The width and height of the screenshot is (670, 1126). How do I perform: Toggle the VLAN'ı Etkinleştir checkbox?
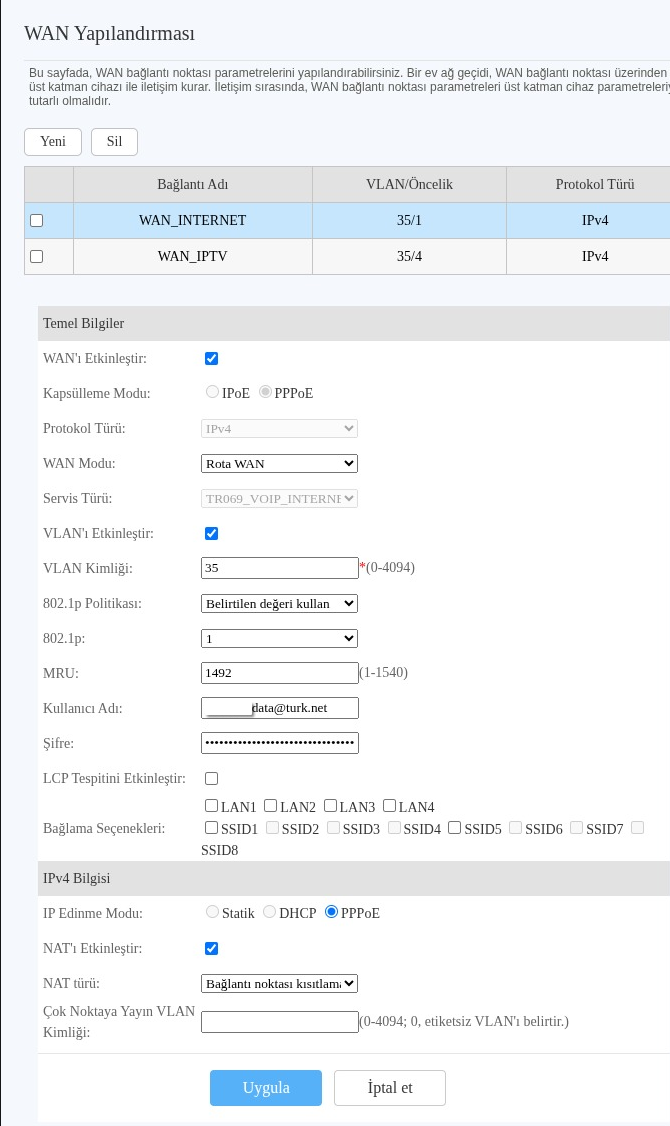pyautogui.click(x=211, y=534)
